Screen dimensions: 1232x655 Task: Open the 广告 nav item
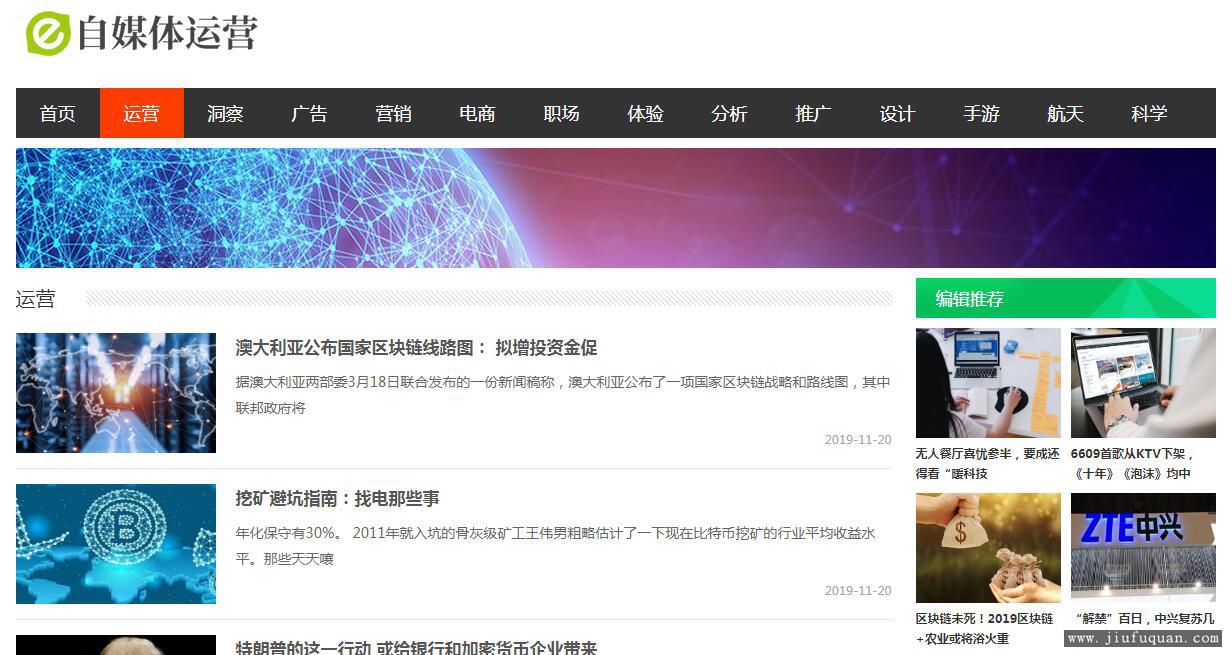(x=310, y=113)
